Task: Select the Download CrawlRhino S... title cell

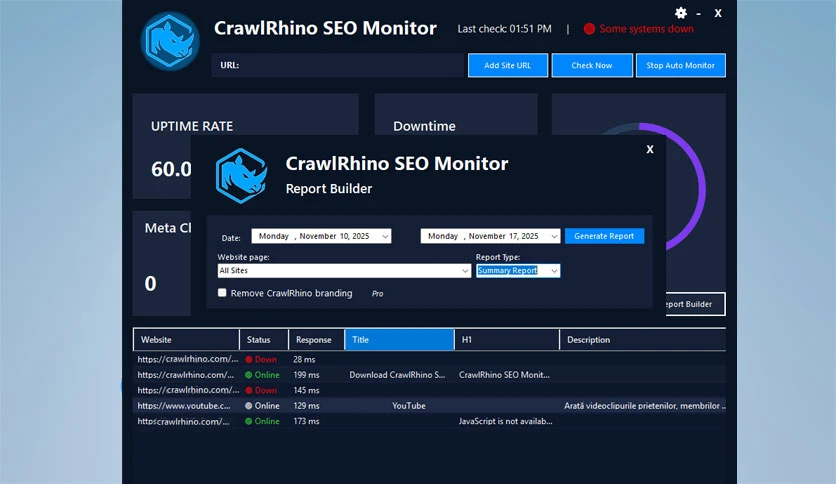Action: pos(397,375)
